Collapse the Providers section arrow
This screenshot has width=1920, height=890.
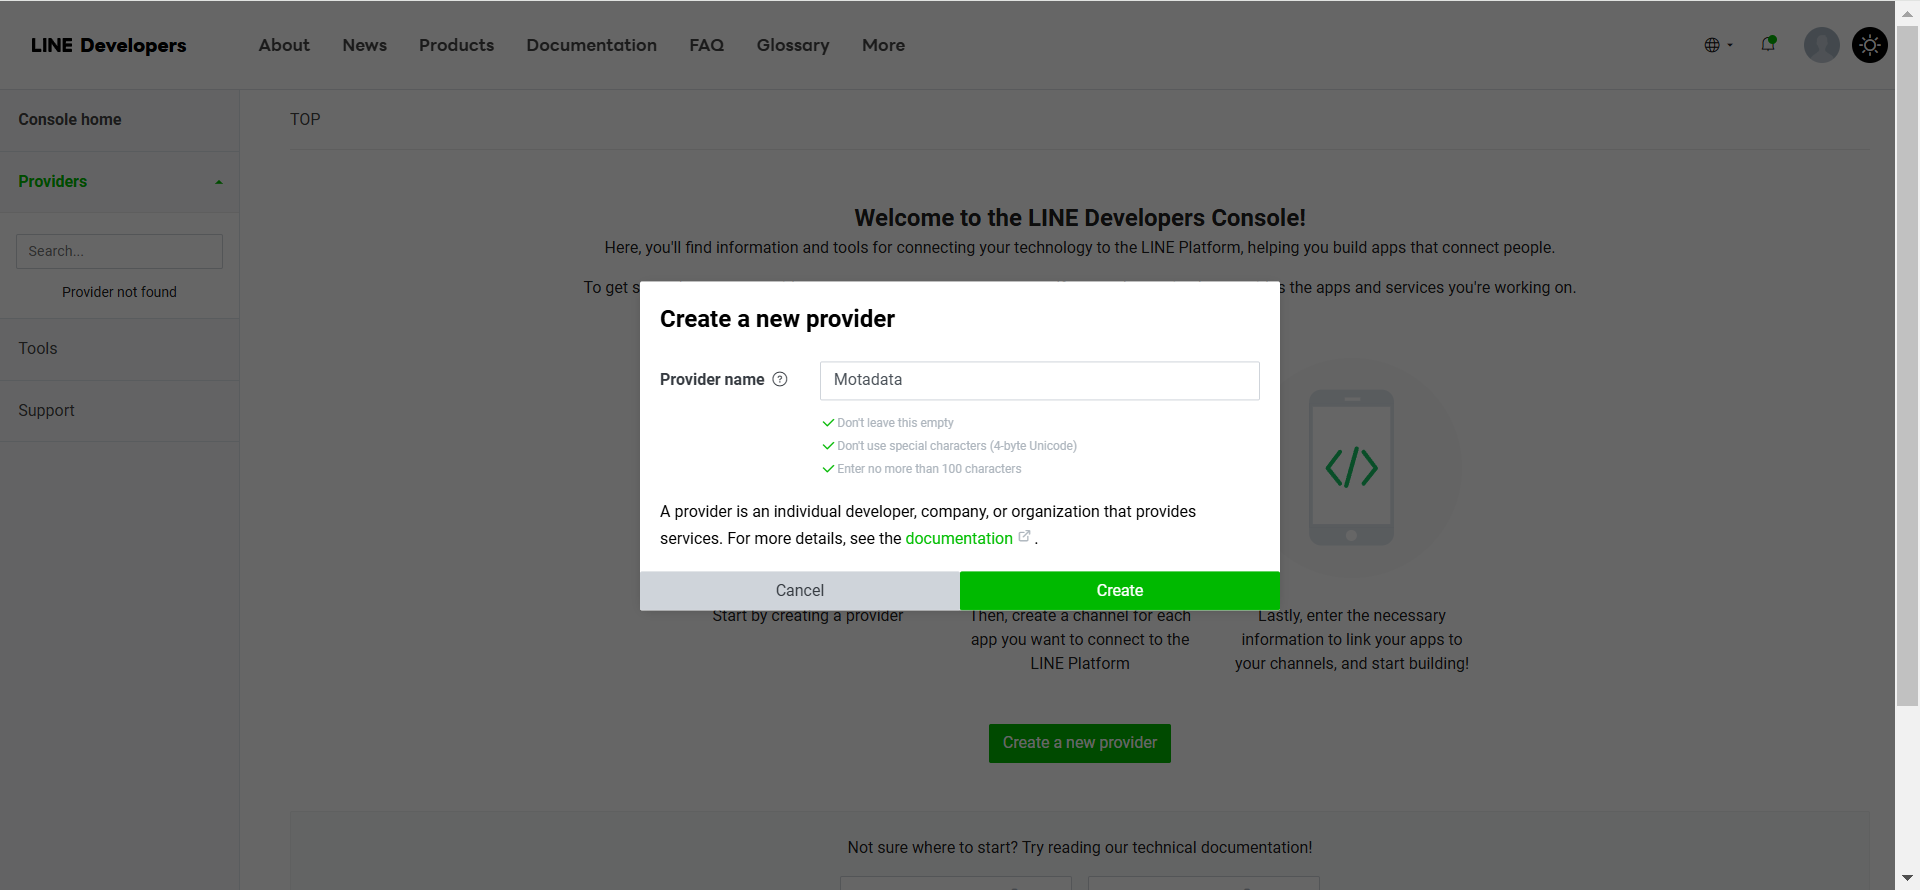tap(218, 182)
